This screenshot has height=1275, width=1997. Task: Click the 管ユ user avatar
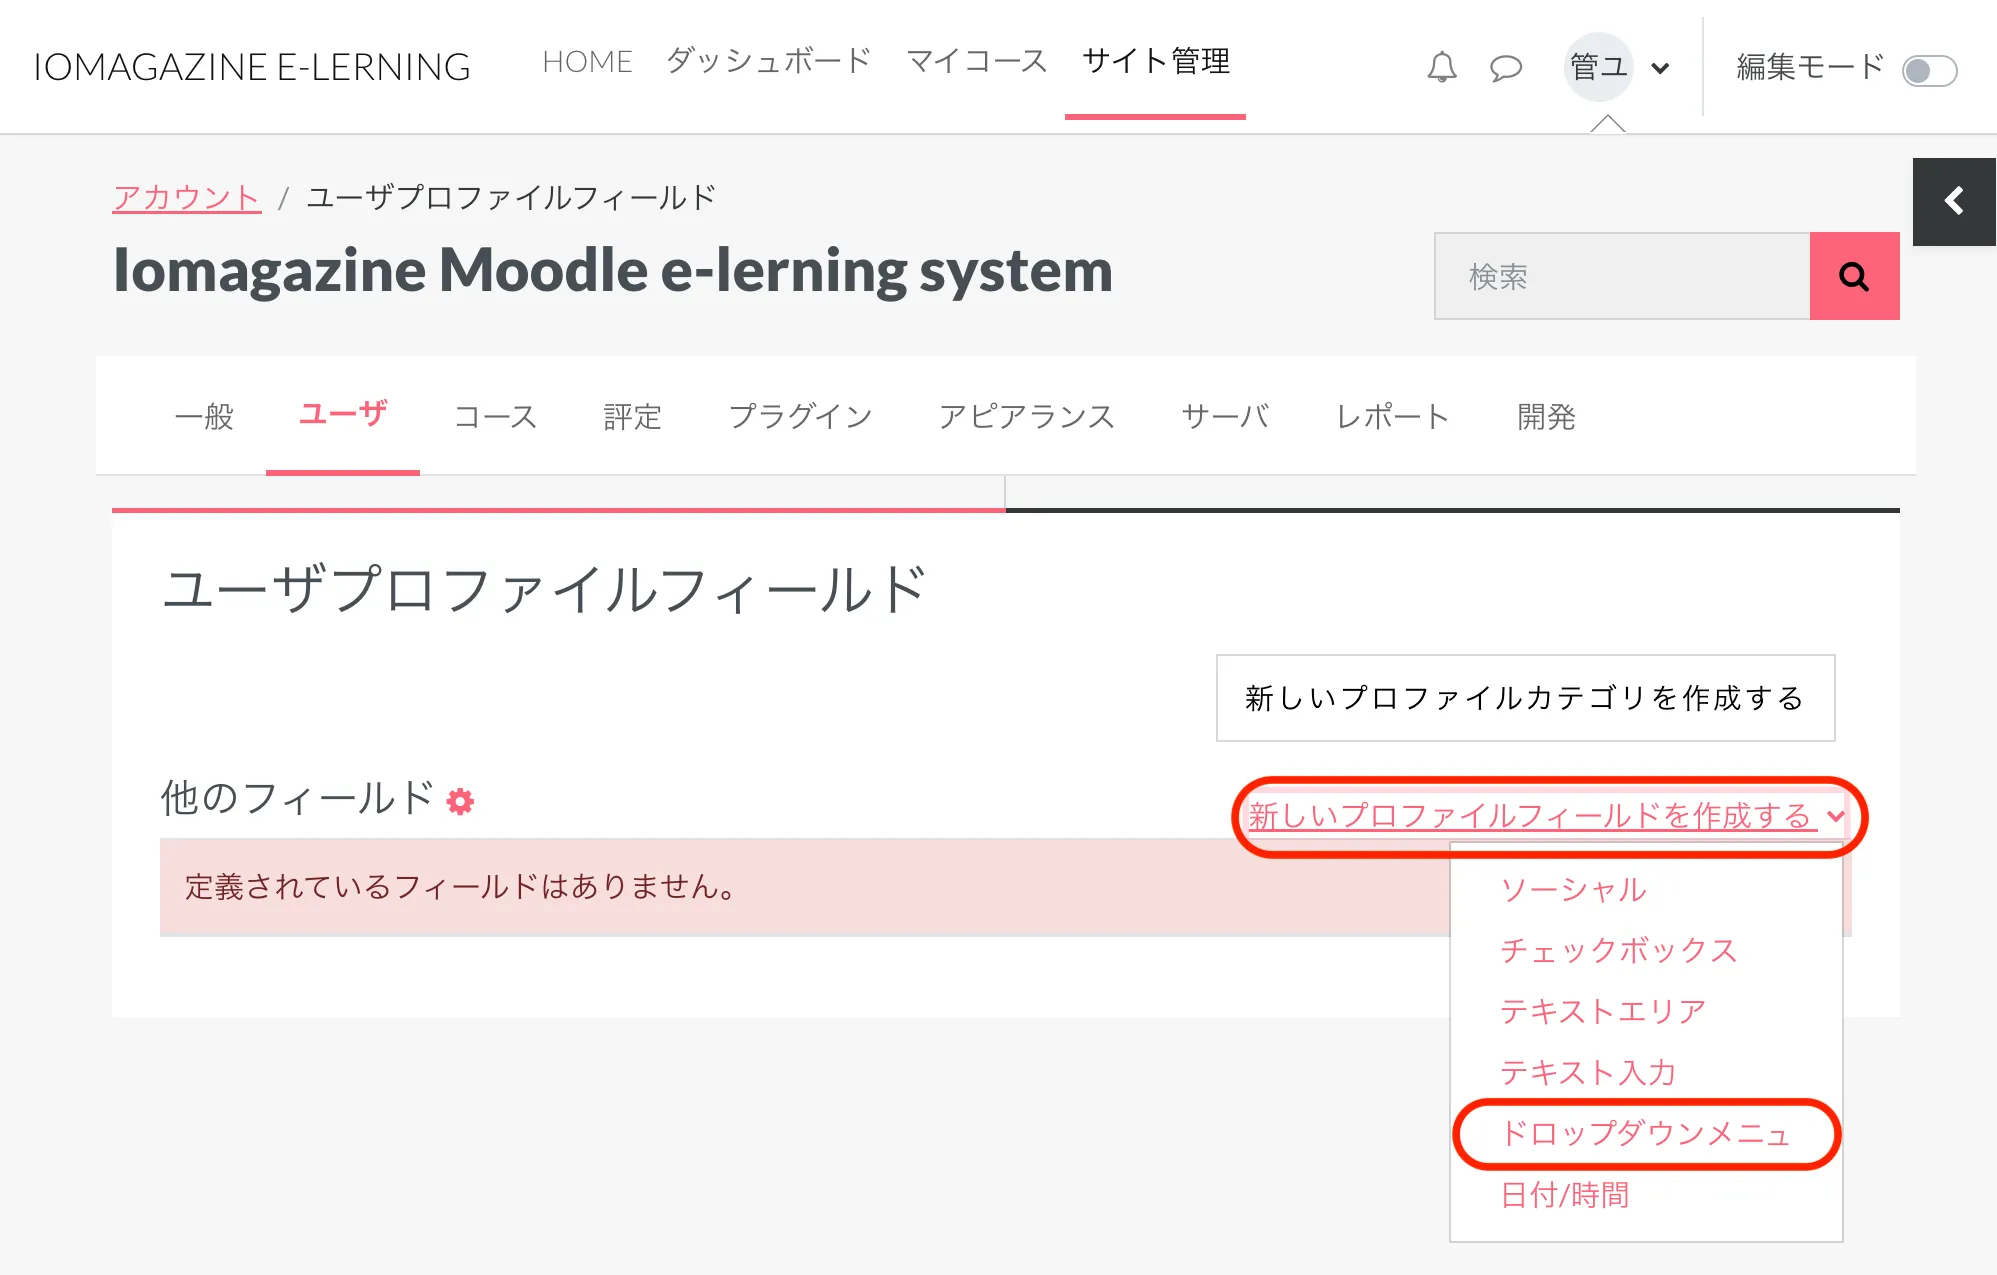[x=1598, y=67]
